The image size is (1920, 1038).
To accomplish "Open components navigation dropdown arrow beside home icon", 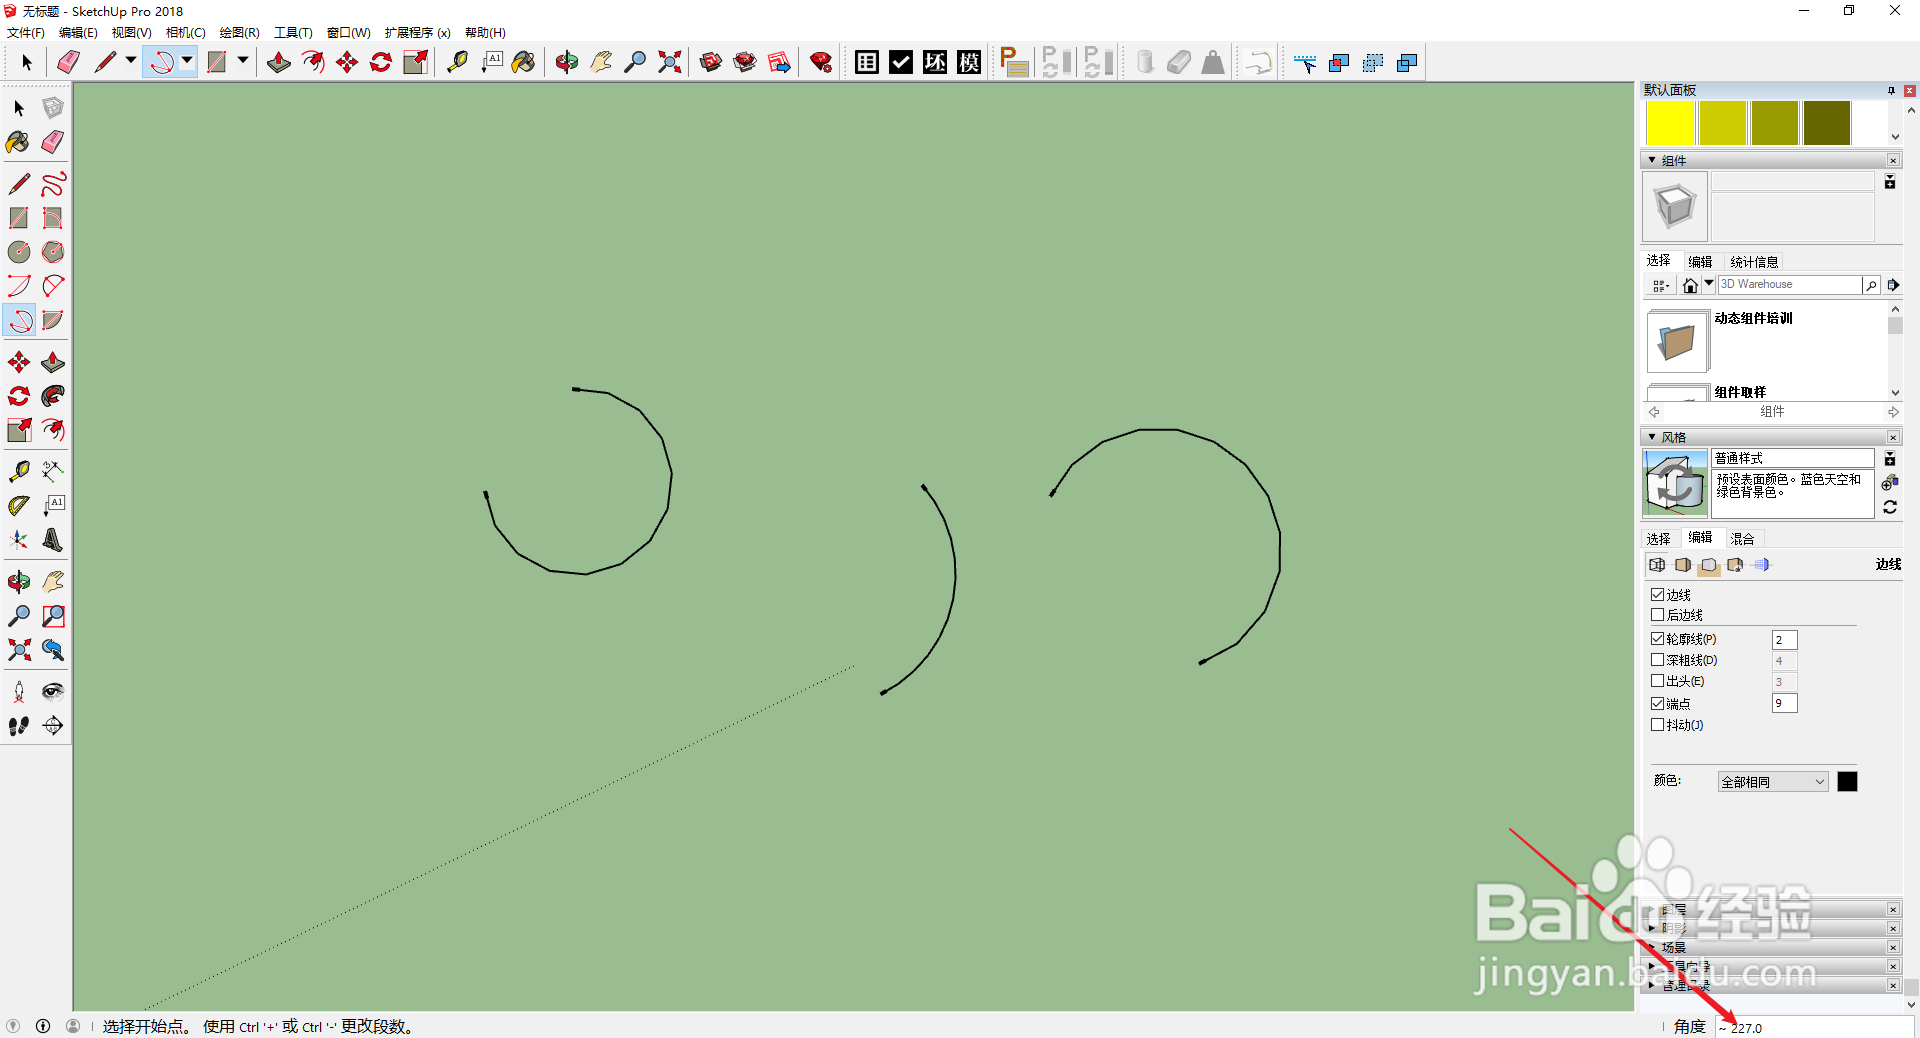I will click(1709, 284).
